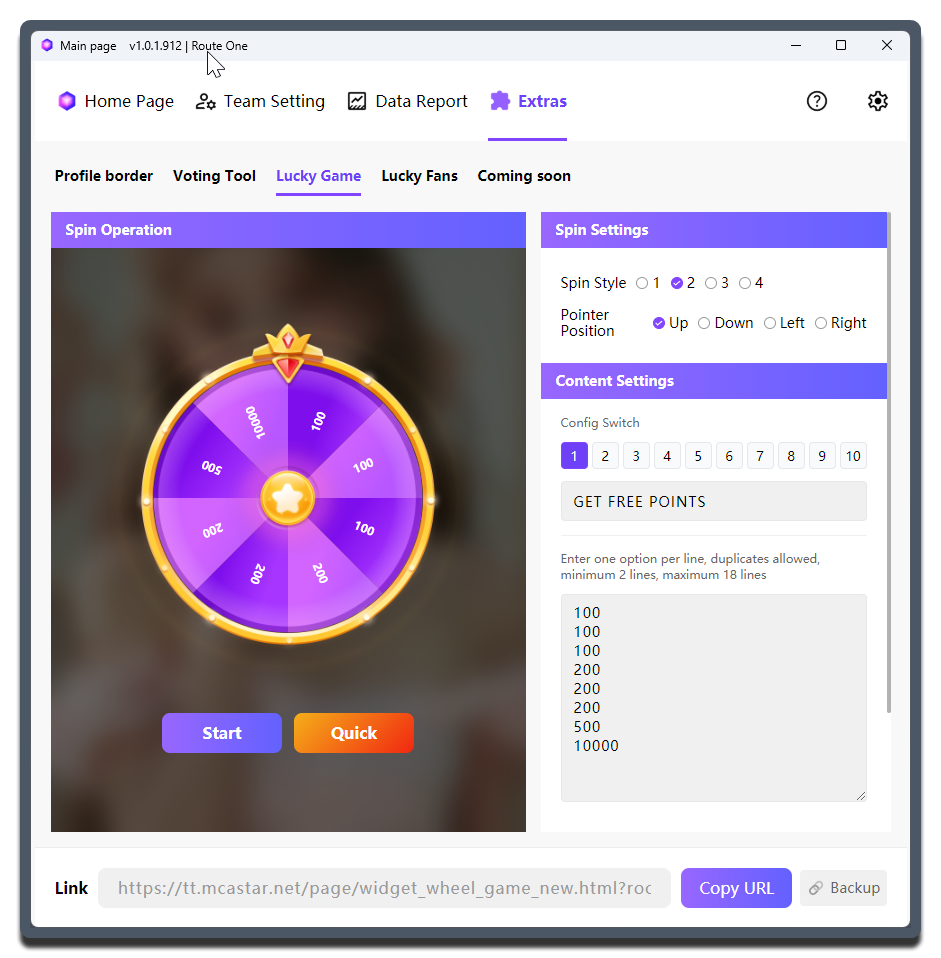Select Spin Style 3 radio button
The width and height of the screenshot is (941, 958).
[x=711, y=283]
